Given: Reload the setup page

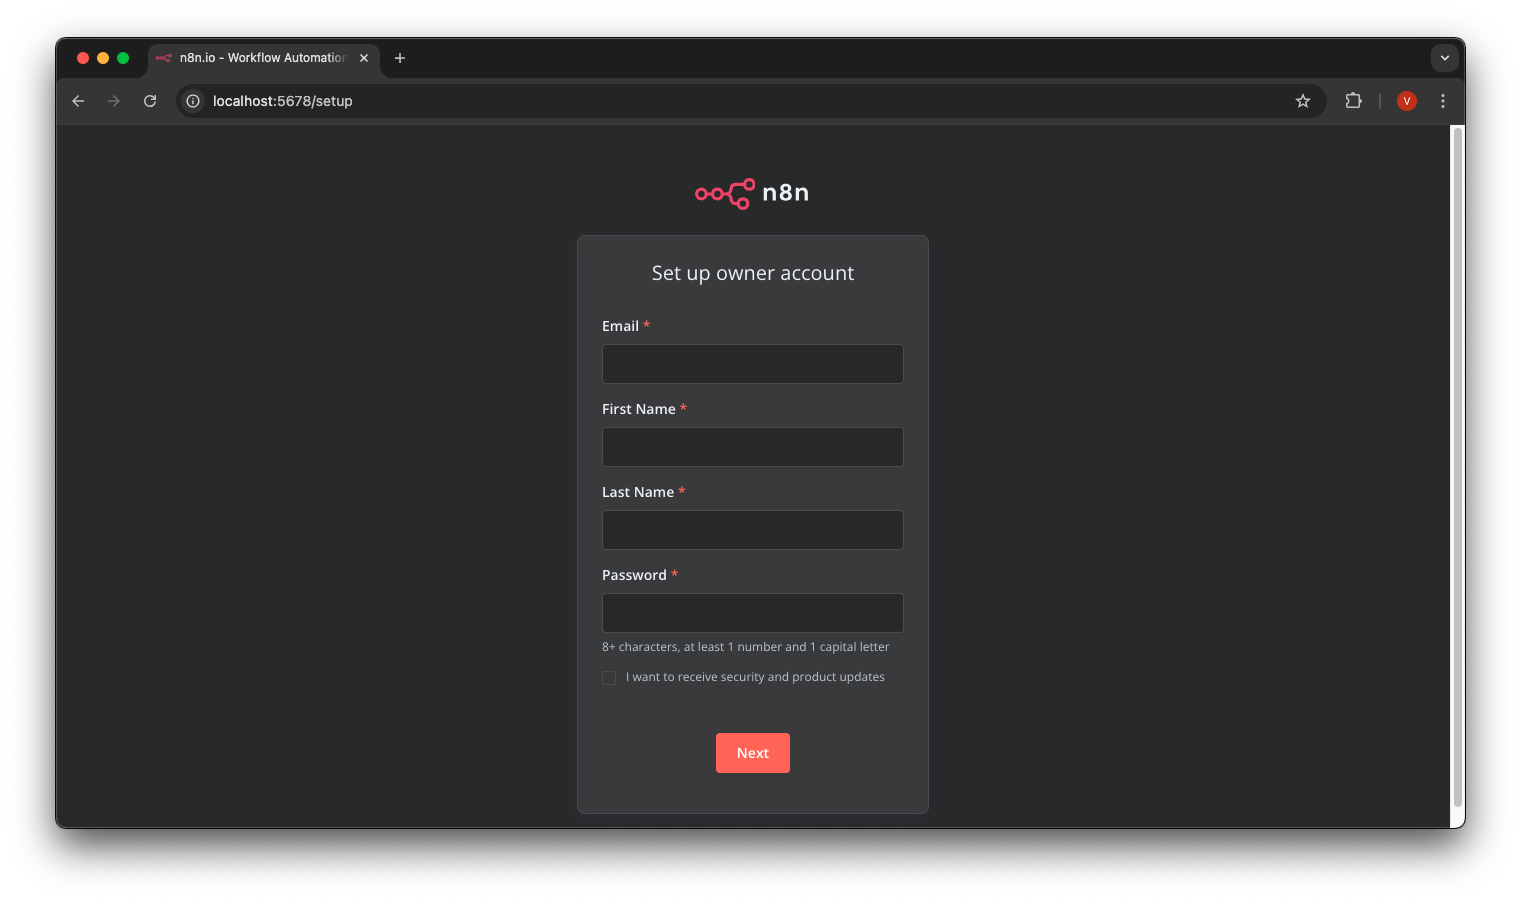Looking at the screenshot, I should (150, 101).
